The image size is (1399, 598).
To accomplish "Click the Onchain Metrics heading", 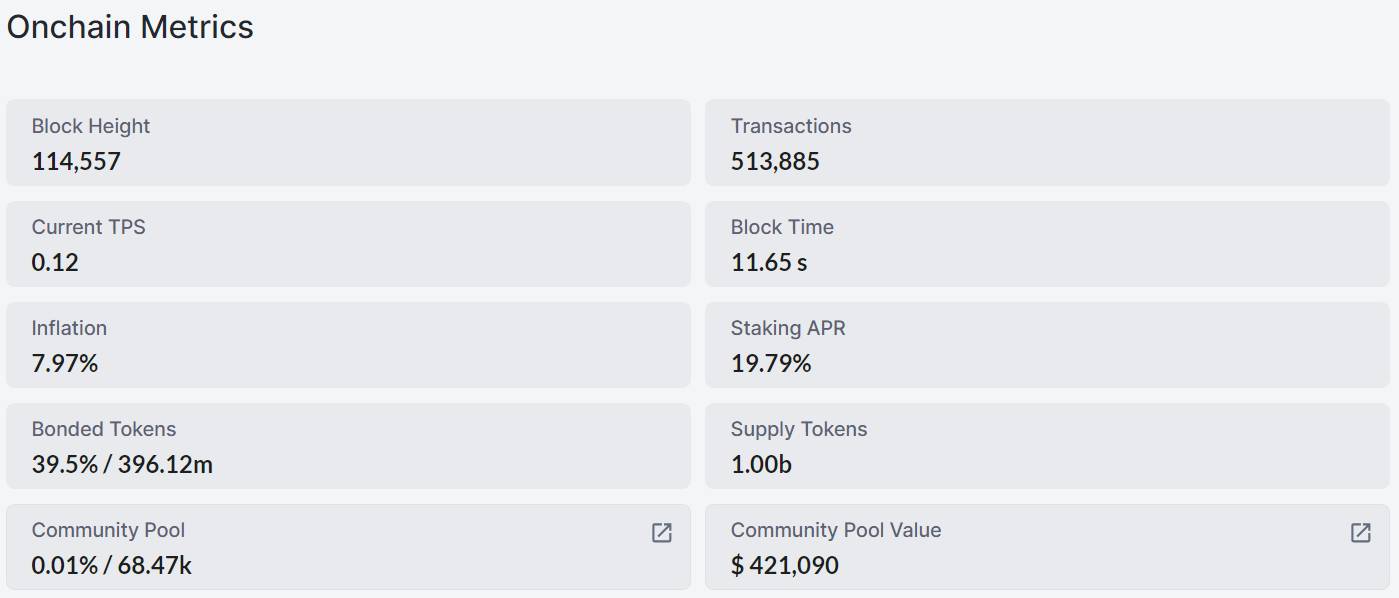I will (130, 27).
